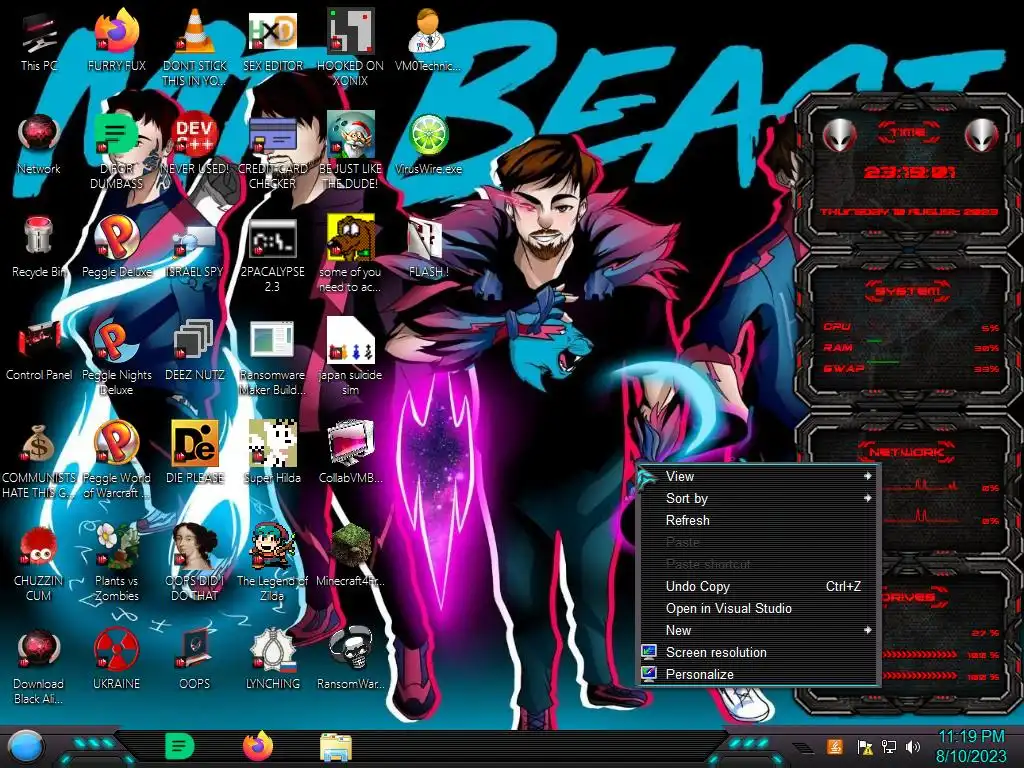
Task: Open Minecraft4Fr block icon
Action: click(x=351, y=555)
